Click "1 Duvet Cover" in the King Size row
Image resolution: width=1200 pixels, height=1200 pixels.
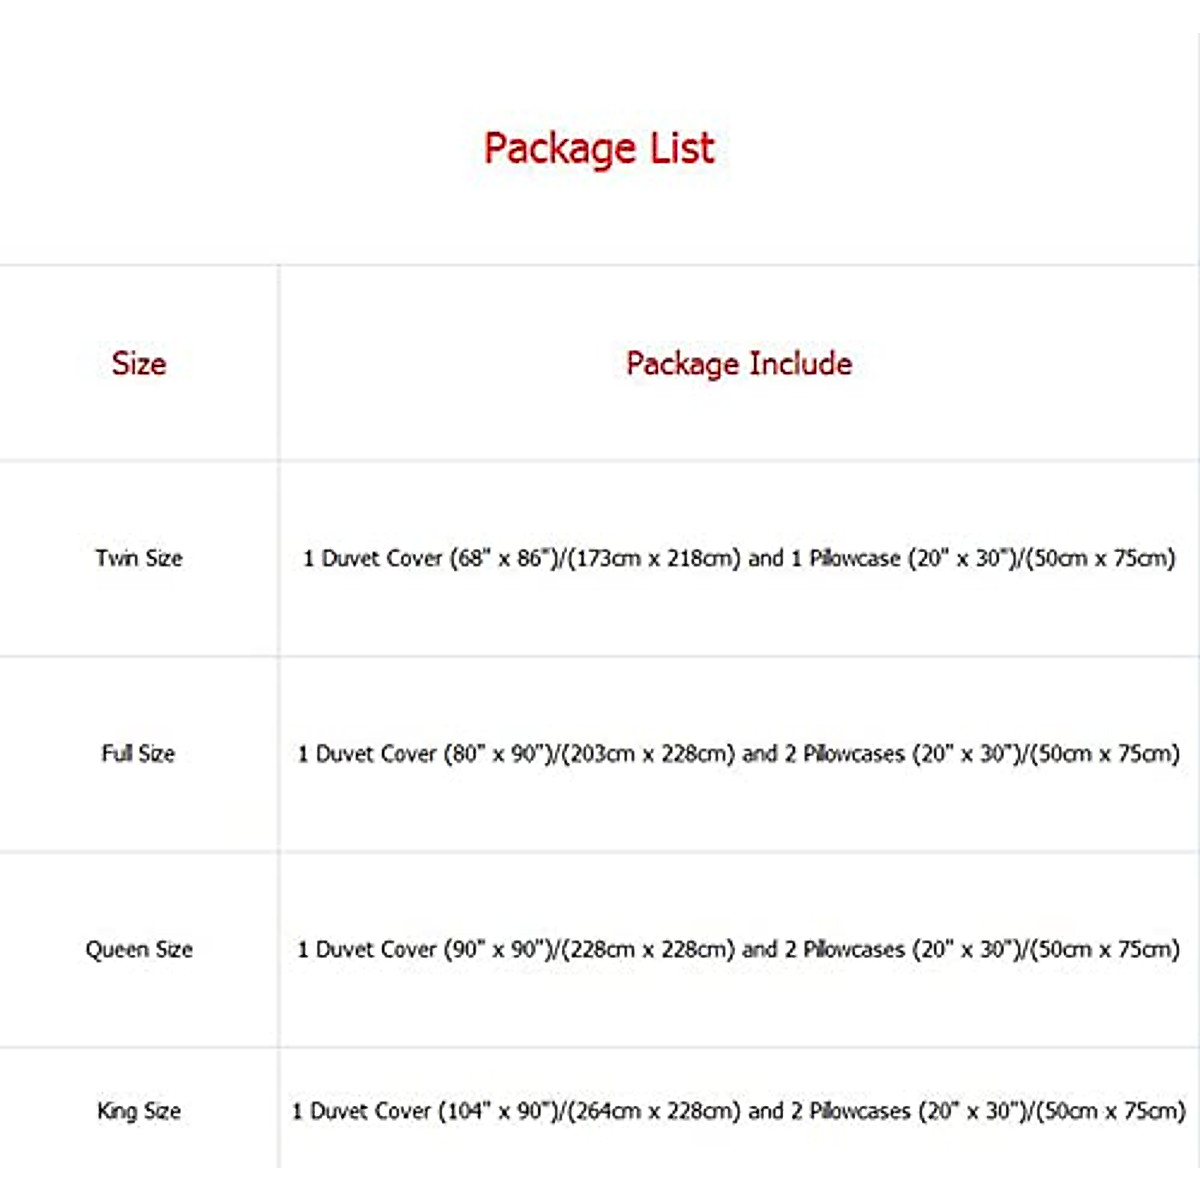click(361, 1111)
